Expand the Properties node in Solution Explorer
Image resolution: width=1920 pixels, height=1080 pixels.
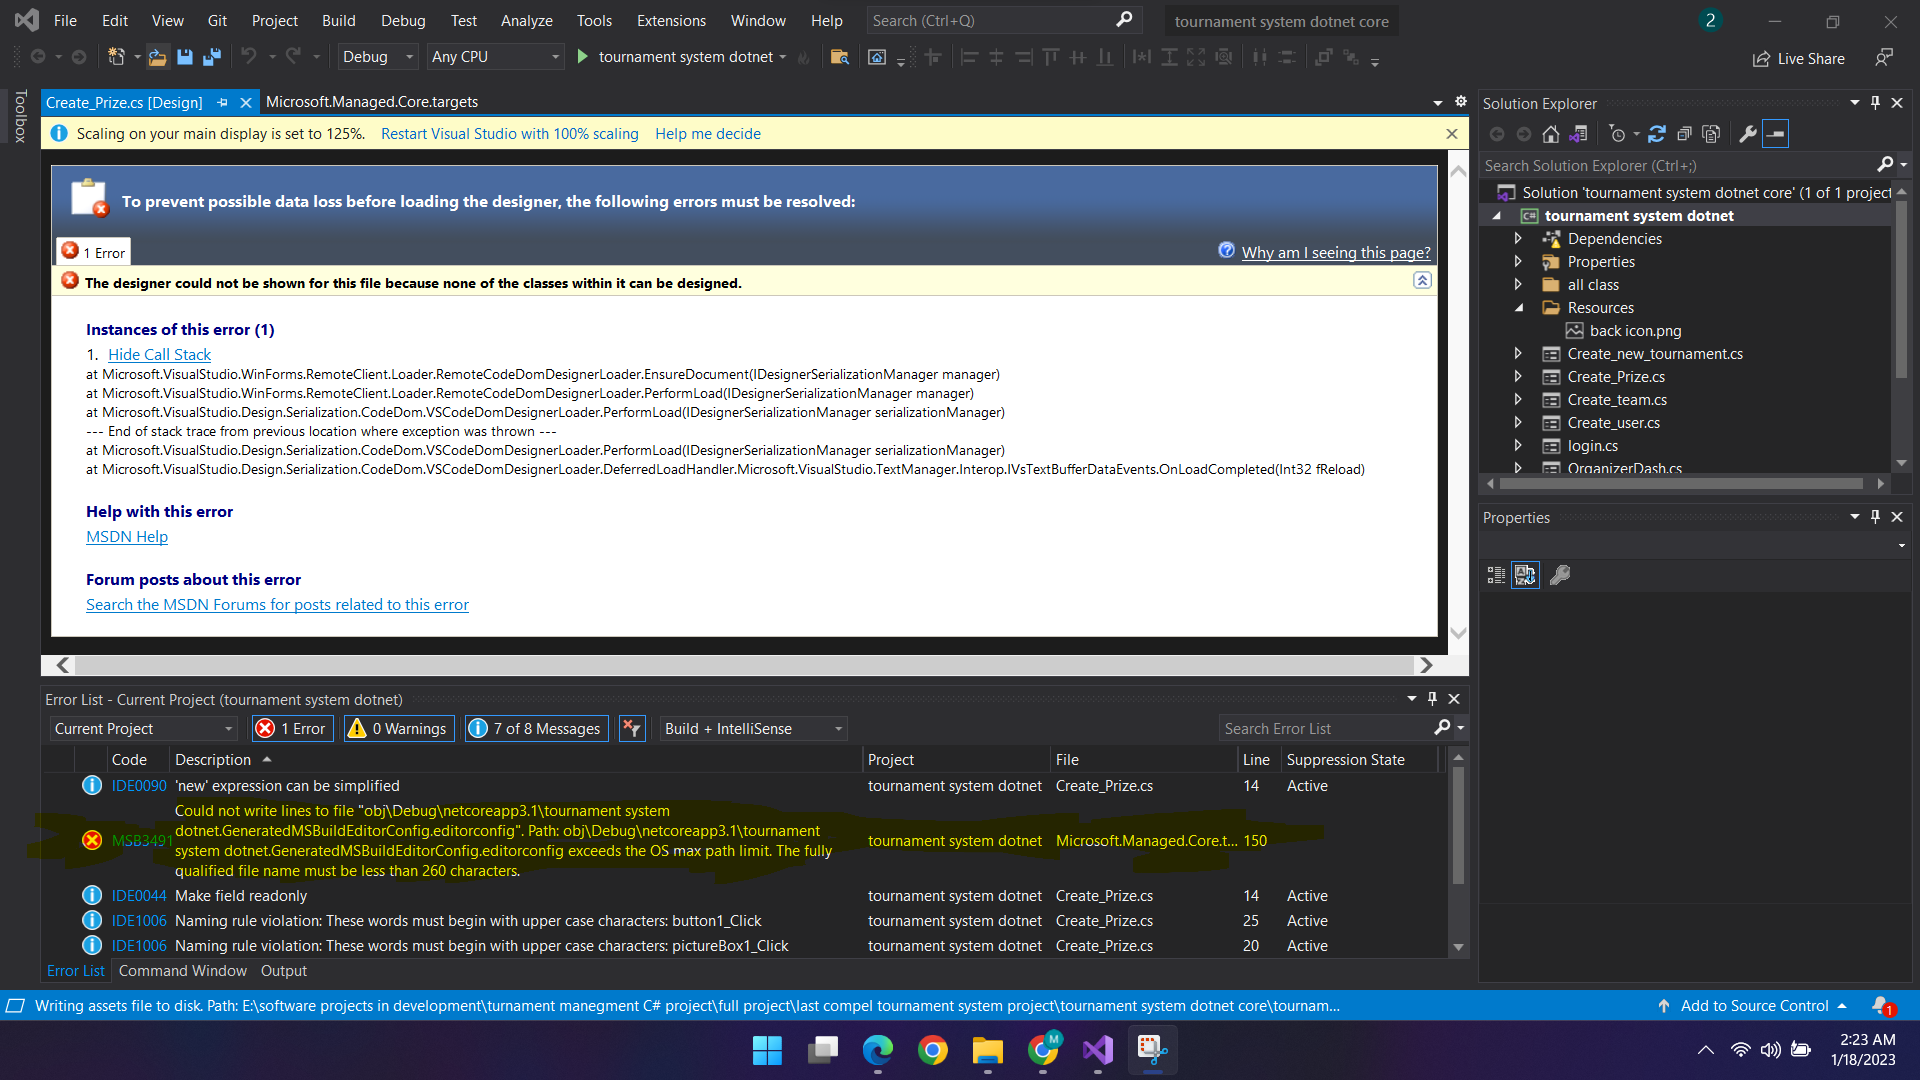(1518, 262)
